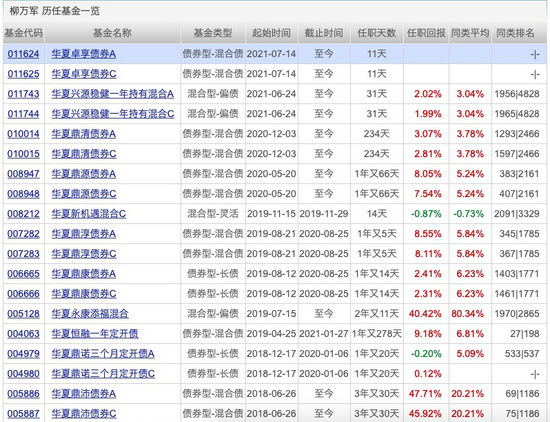Open fund 华夏新机遇混合C
The height and width of the screenshot is (422, 550).
[89, 214]
